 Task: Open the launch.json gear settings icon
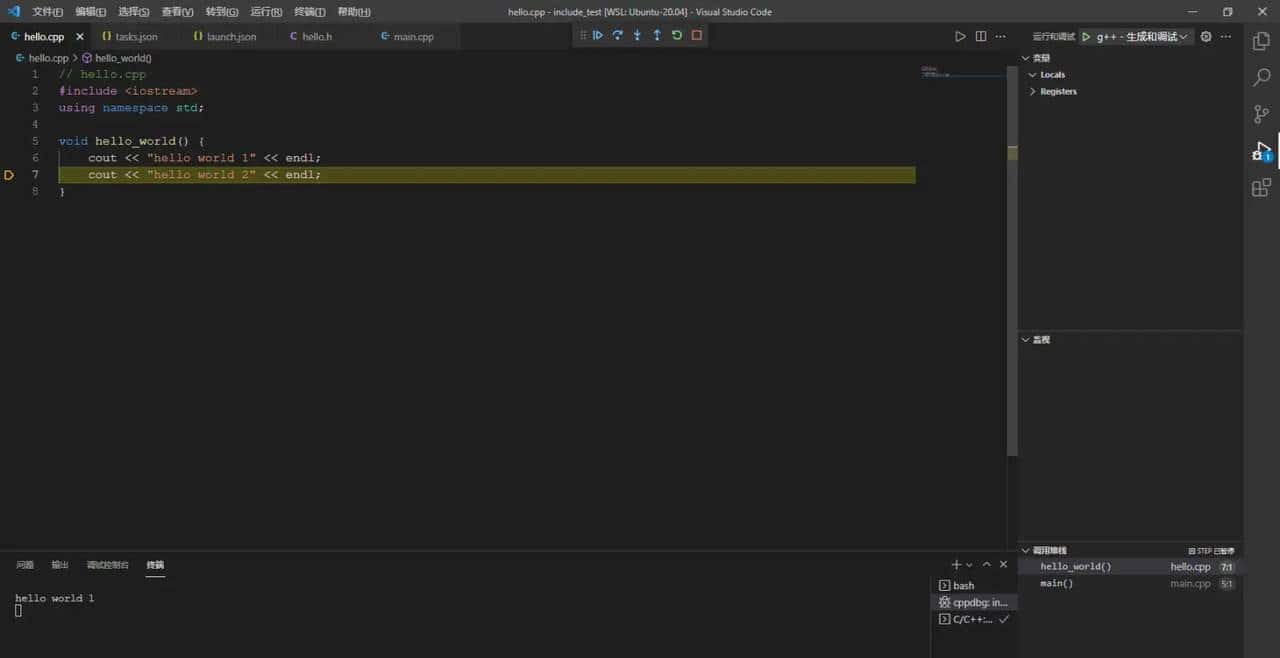pos(1206,36)
